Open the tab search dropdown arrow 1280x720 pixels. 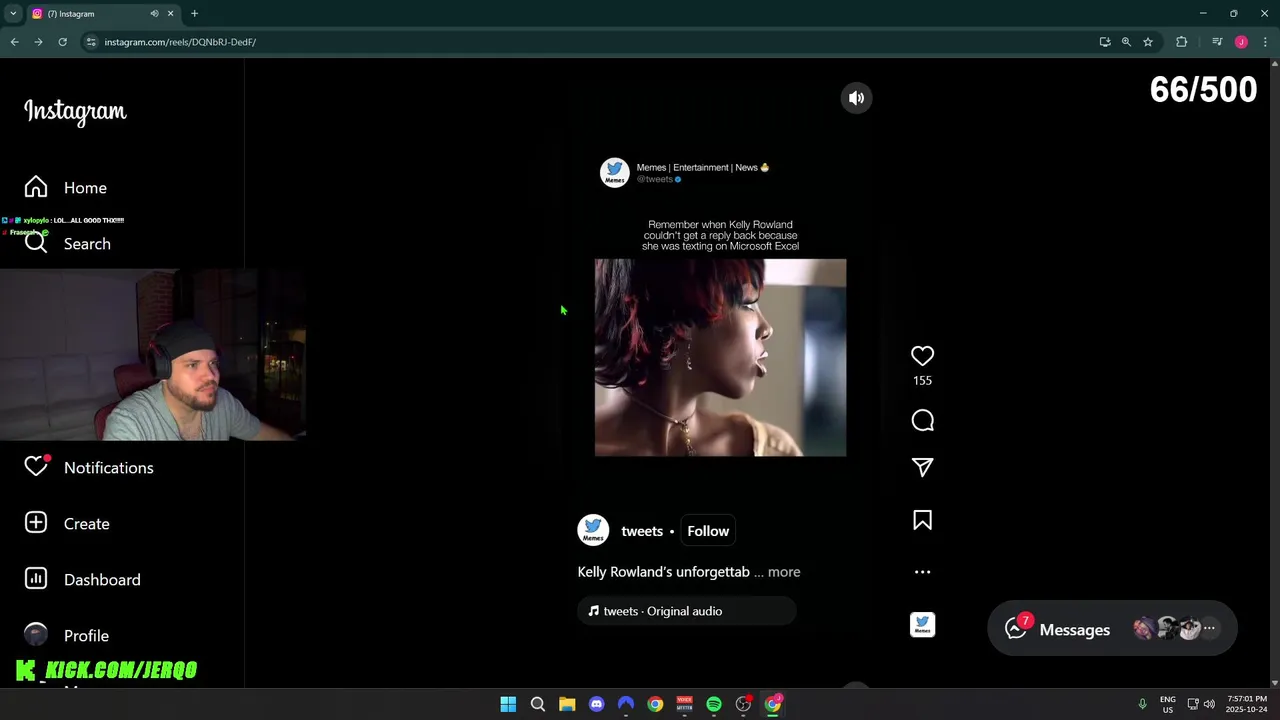[x=13, y=14]
